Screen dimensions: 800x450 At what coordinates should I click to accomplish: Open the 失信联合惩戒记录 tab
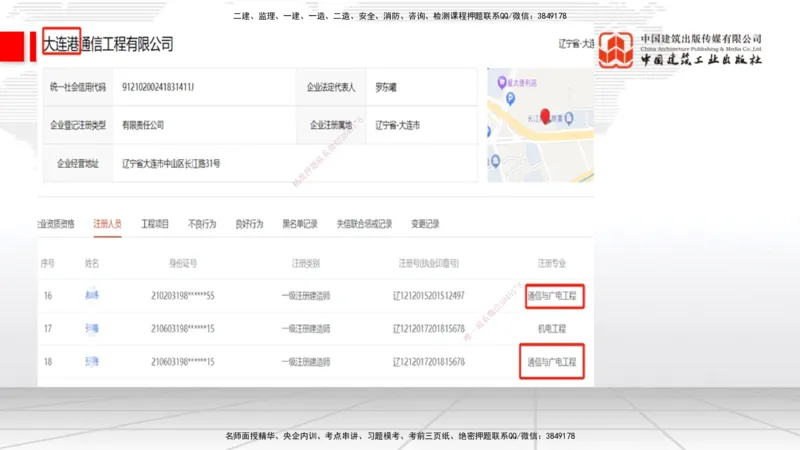click(364, 223)
